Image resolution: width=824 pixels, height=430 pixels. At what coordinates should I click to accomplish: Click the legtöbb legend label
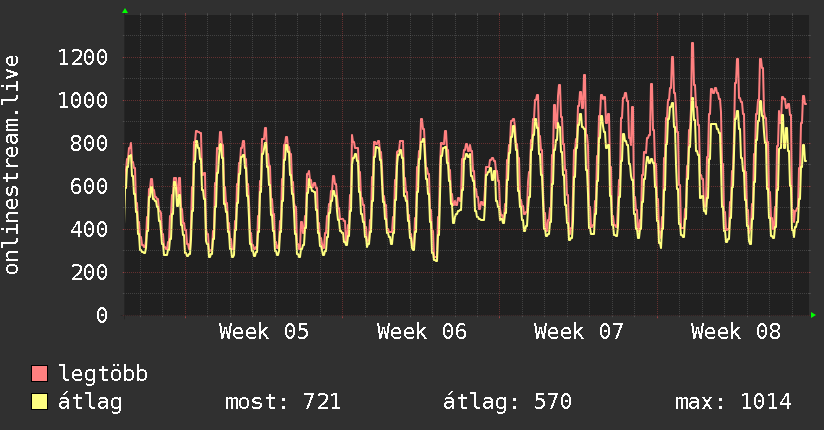(103, 375)
